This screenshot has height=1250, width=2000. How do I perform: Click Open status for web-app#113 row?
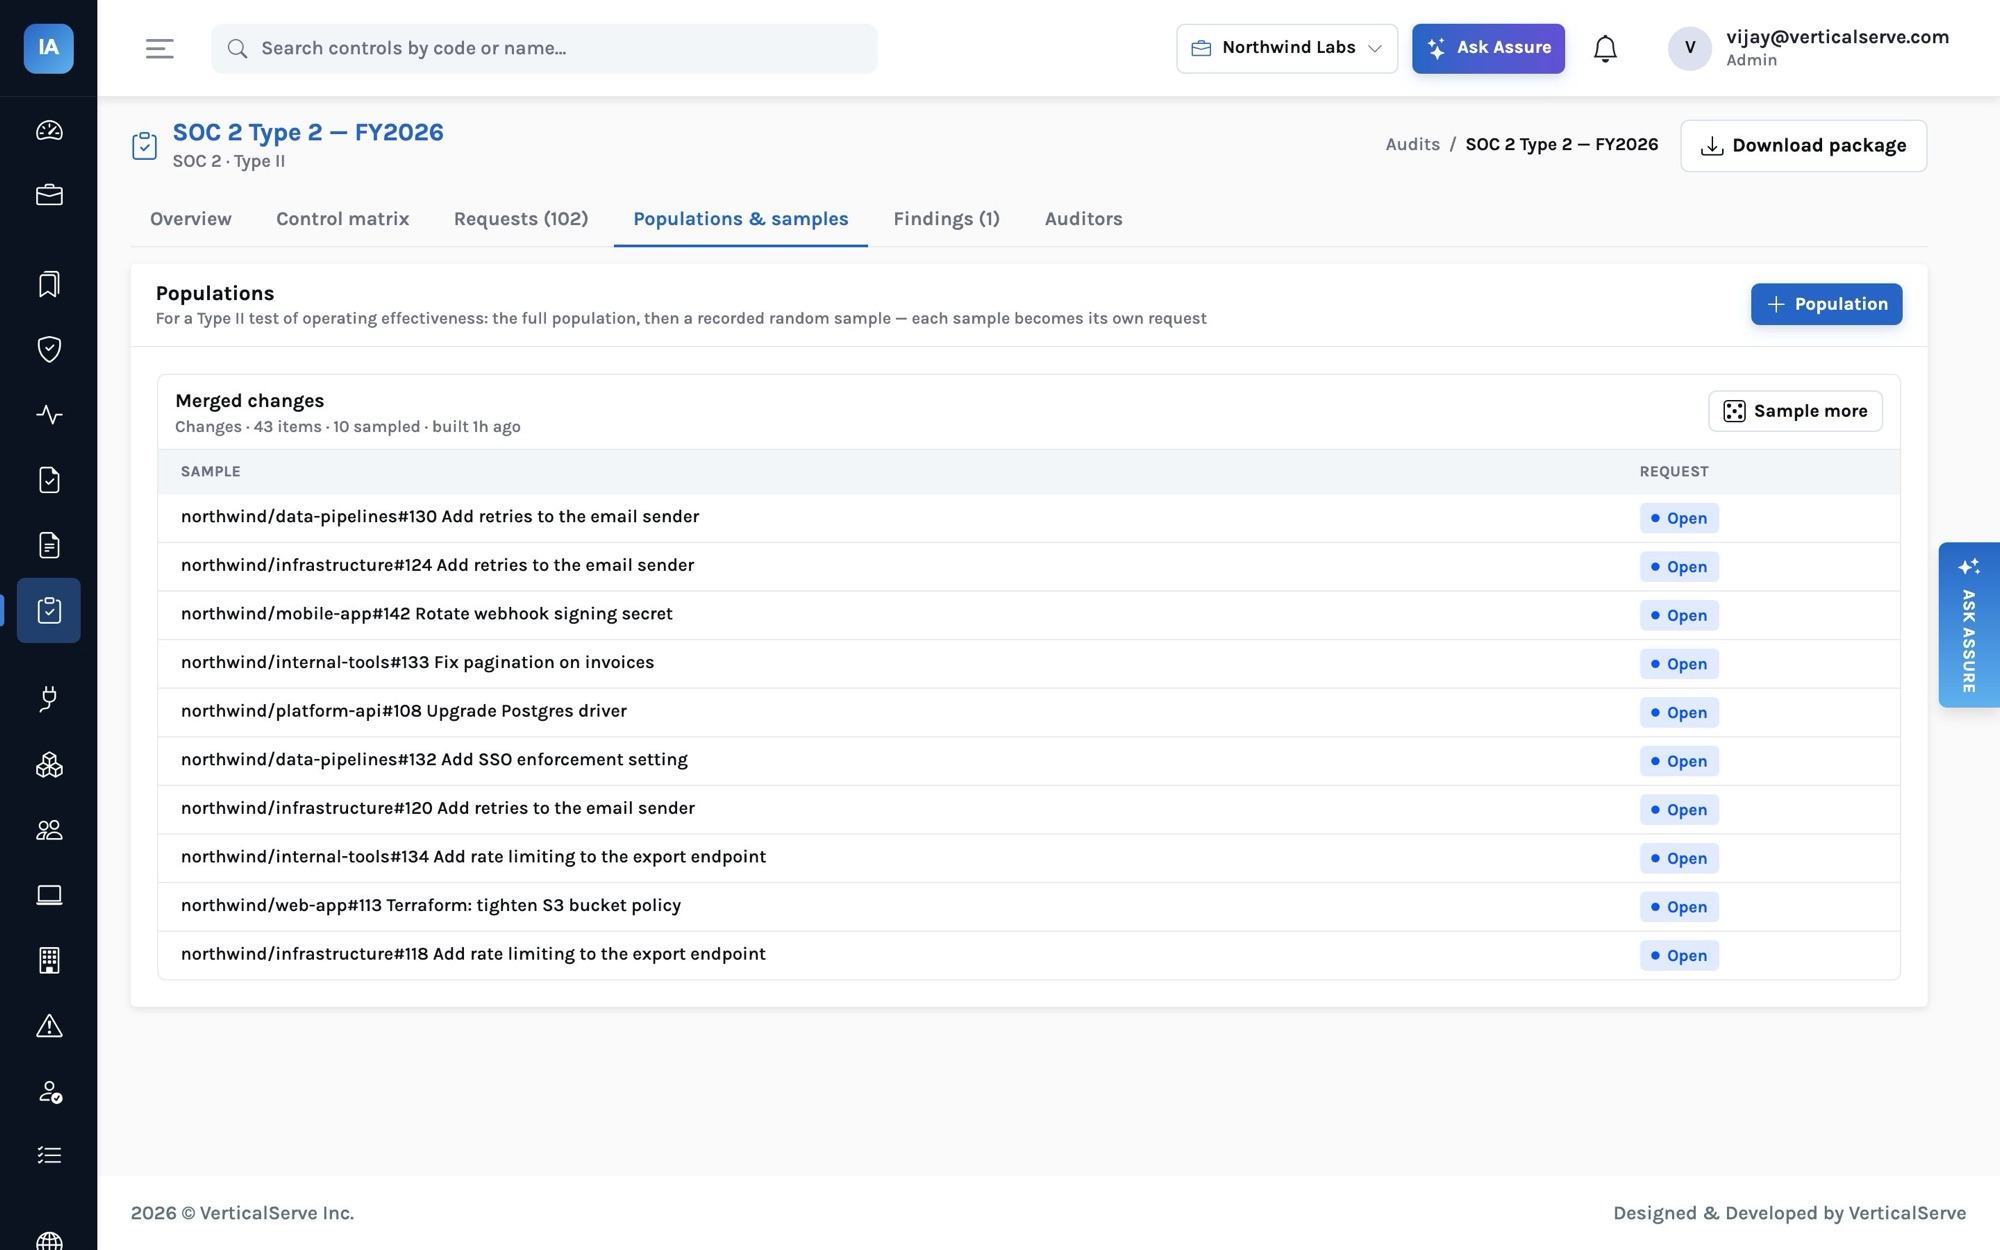1679,907
